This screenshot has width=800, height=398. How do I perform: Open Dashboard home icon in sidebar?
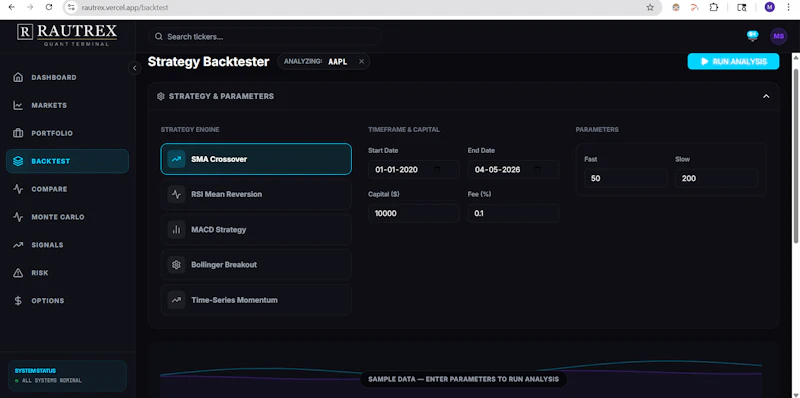(18, 78)
